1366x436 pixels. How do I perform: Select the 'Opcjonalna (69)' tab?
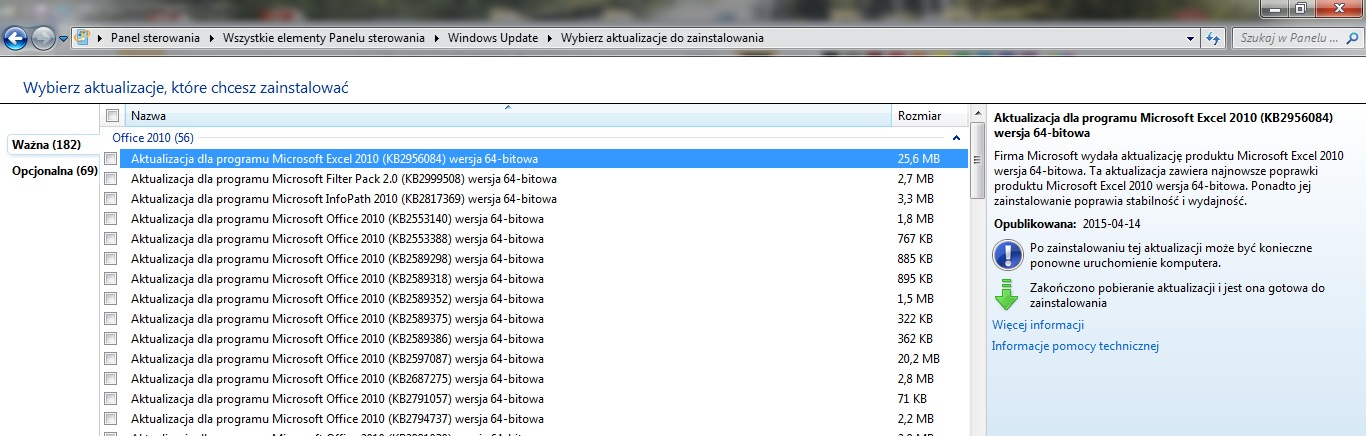pyautogui.click(x=55, y=171)
